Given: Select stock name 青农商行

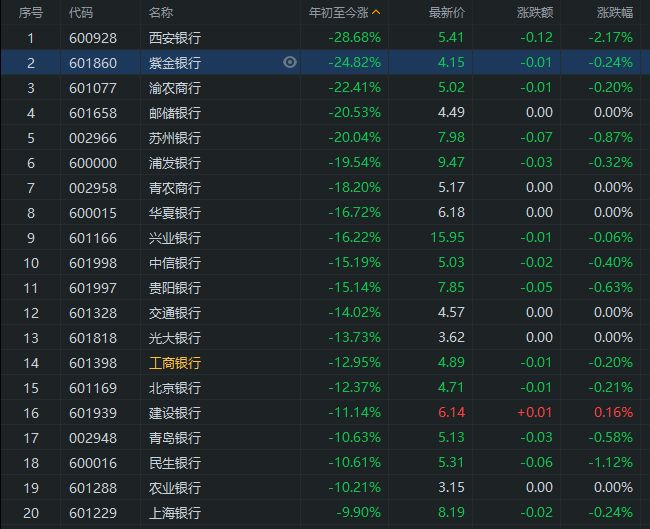Looking at the screenshot, I should (x=175, y=188).
